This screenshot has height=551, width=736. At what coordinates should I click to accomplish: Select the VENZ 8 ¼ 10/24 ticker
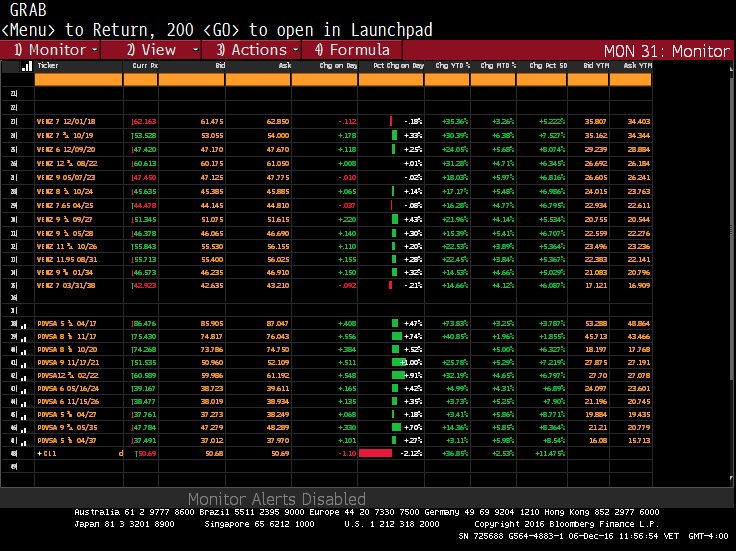pyautogui.click(x=65, y=192)
